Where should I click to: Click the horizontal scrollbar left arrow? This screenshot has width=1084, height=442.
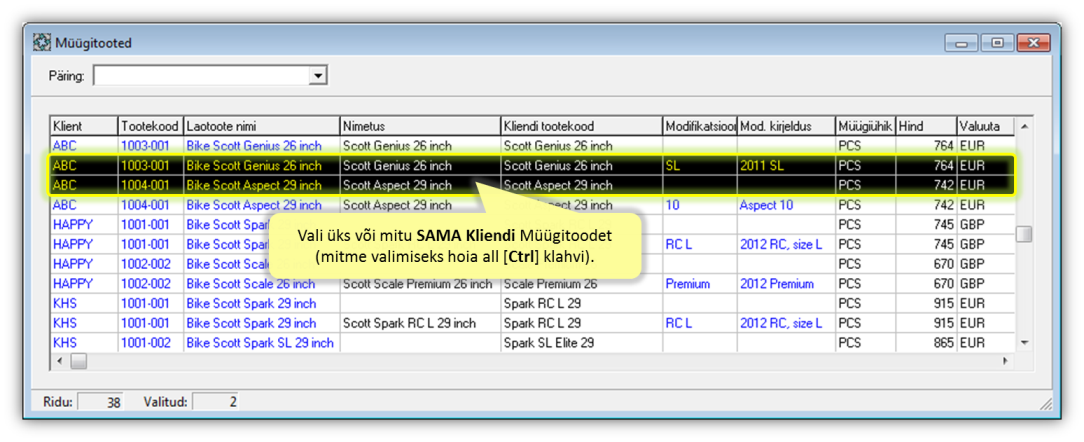click(x=59, y=361)
